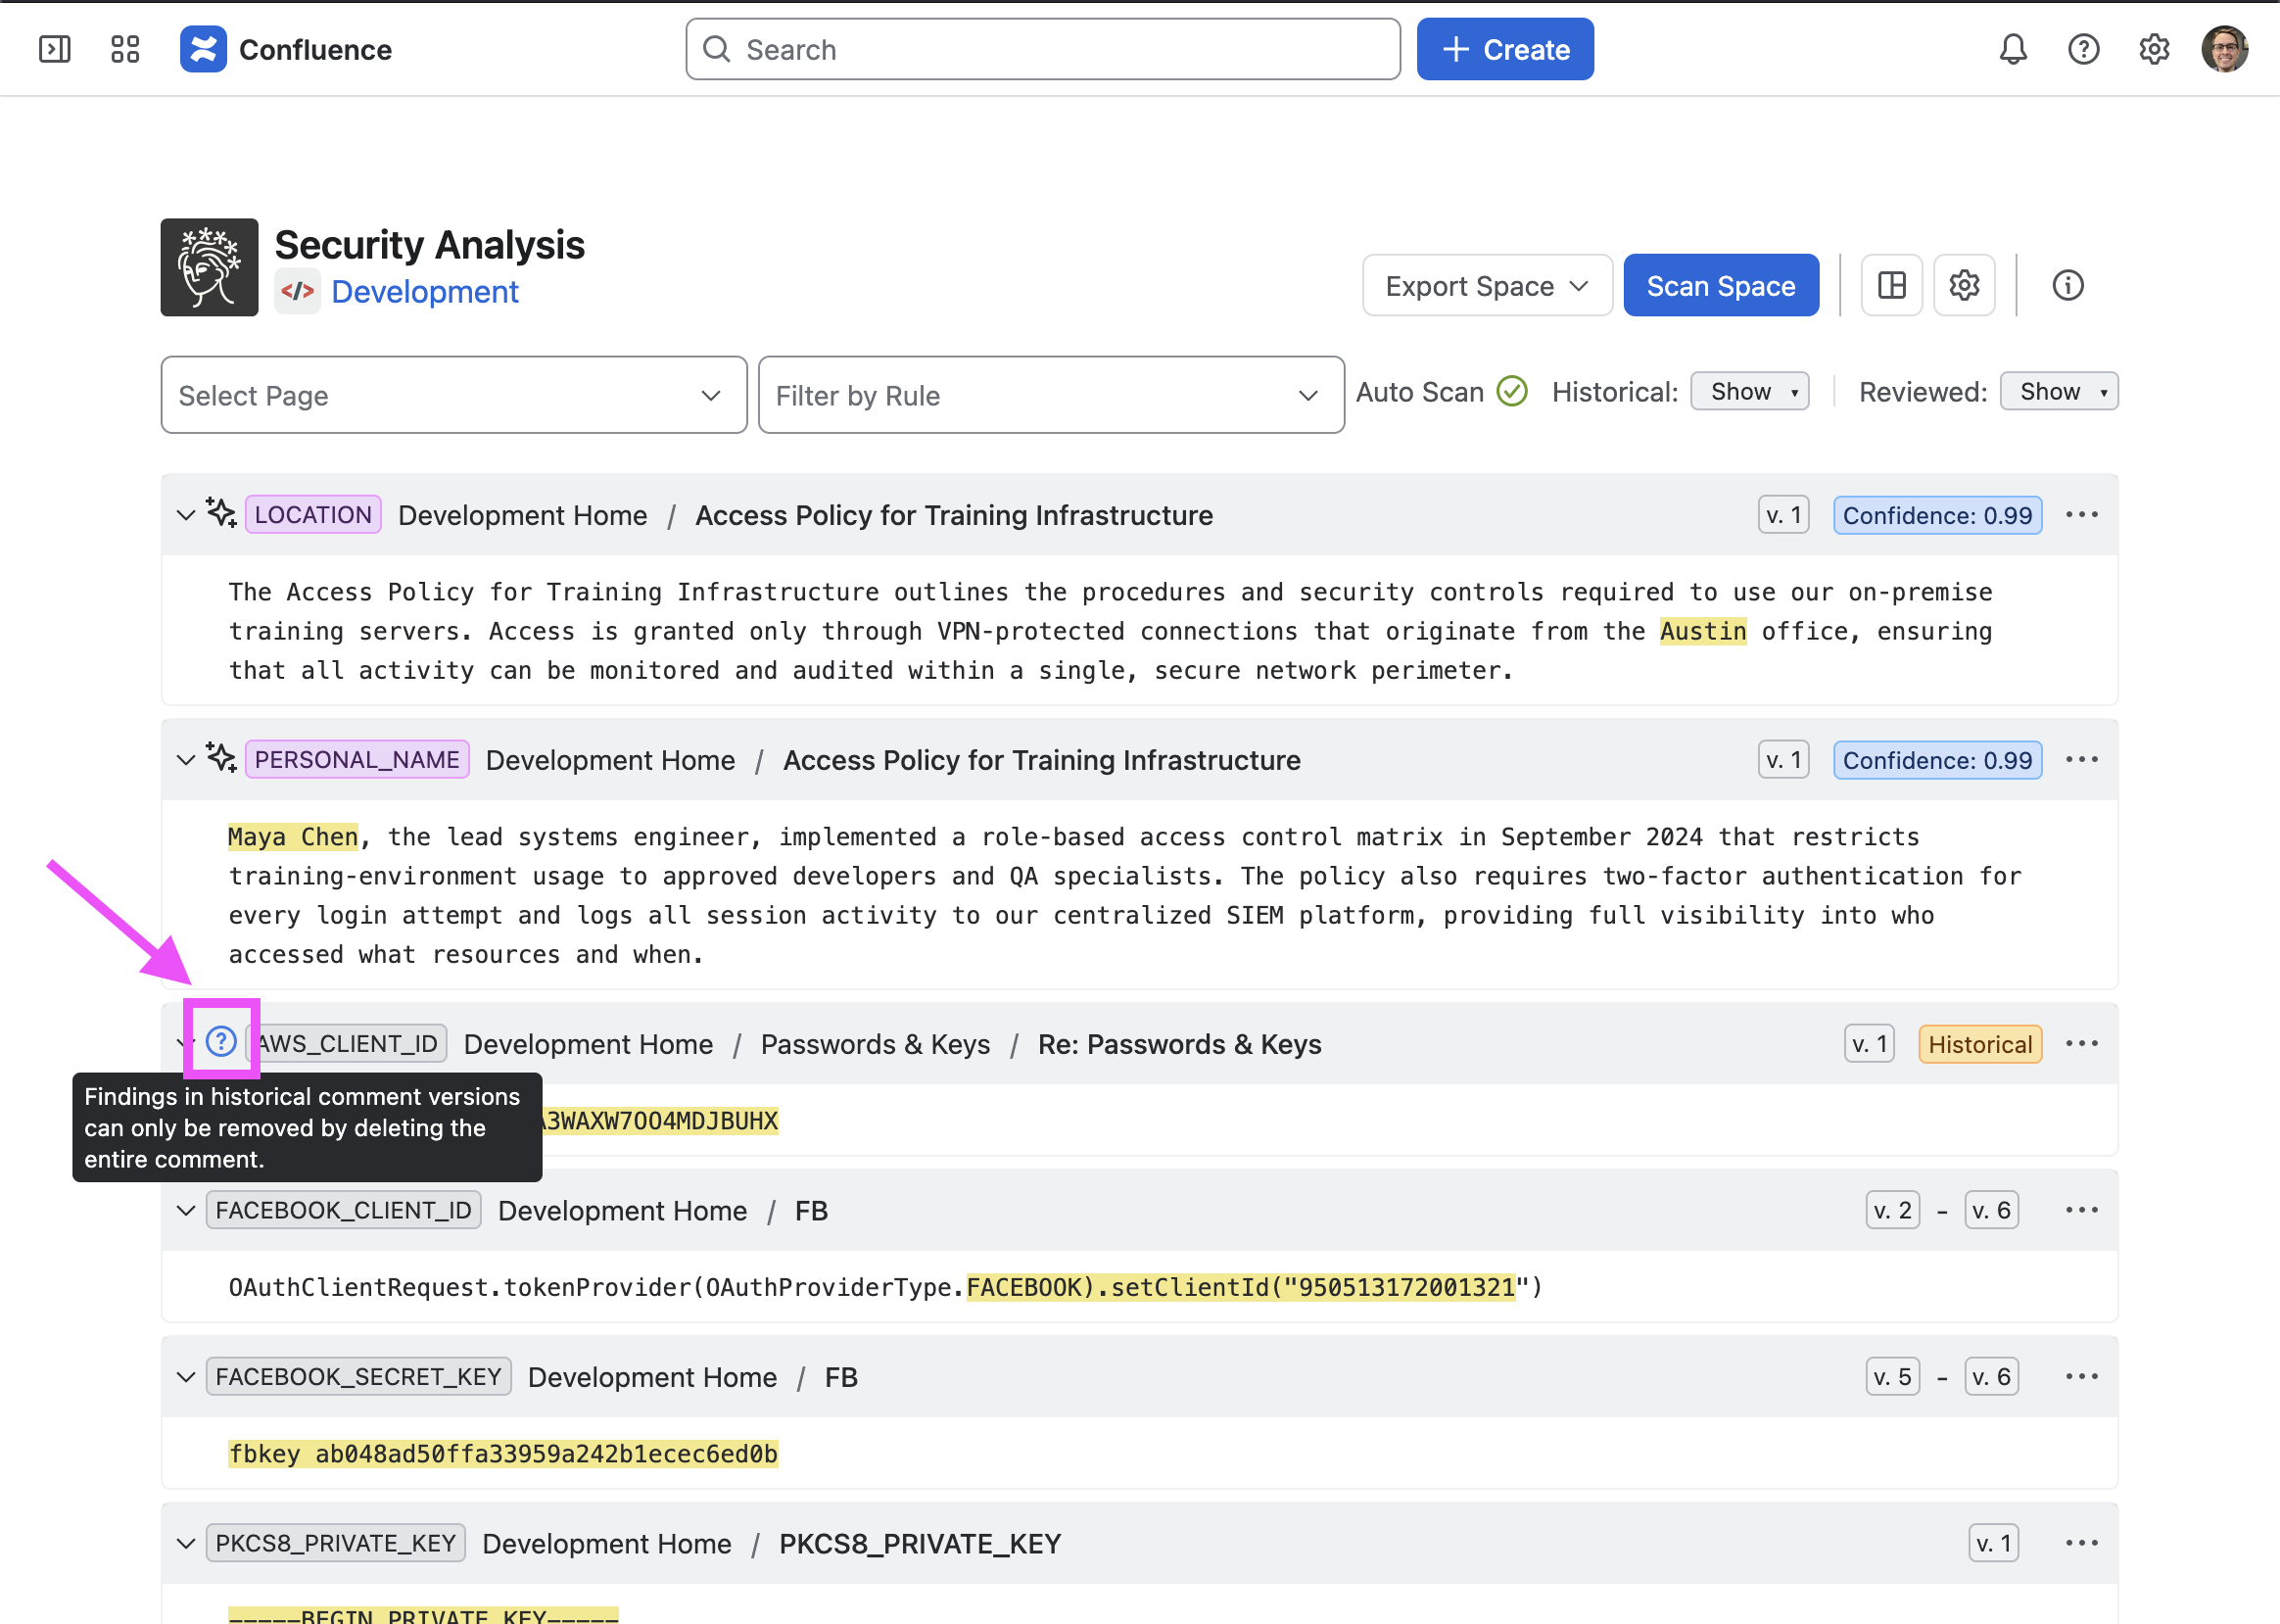This screenshot has width=2280, height=1624.
Task: Collapse the FACEBOOK_SECRET_KEY finding
Action: coord(186,1378)
